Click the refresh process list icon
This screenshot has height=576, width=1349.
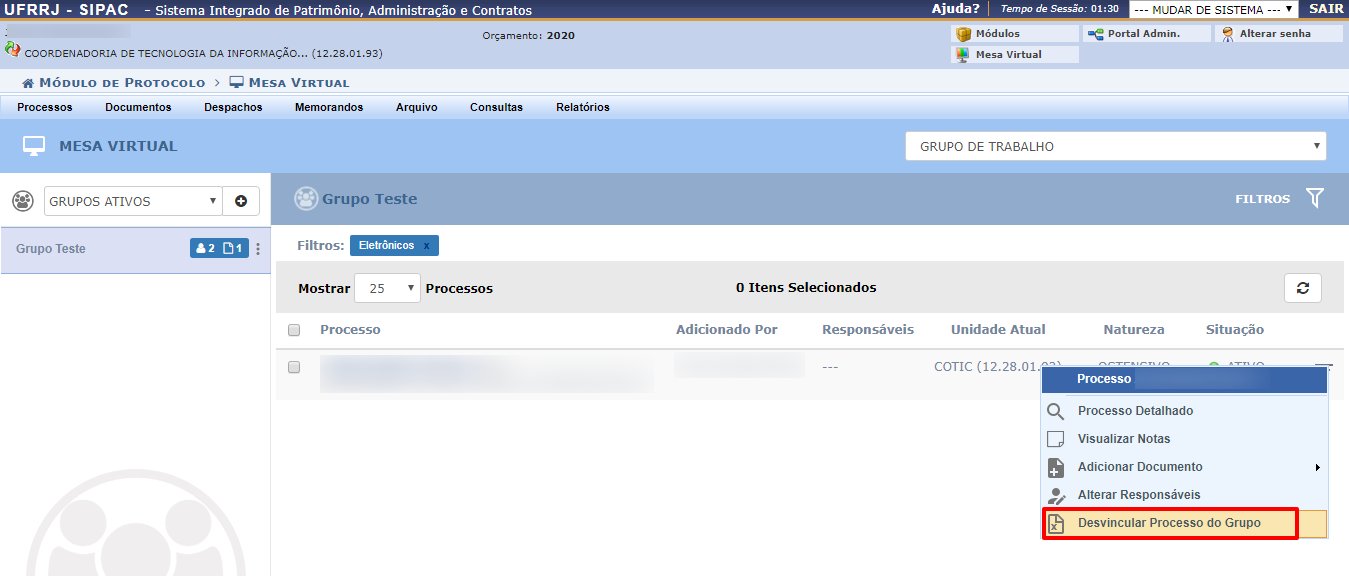(1302, 288)
